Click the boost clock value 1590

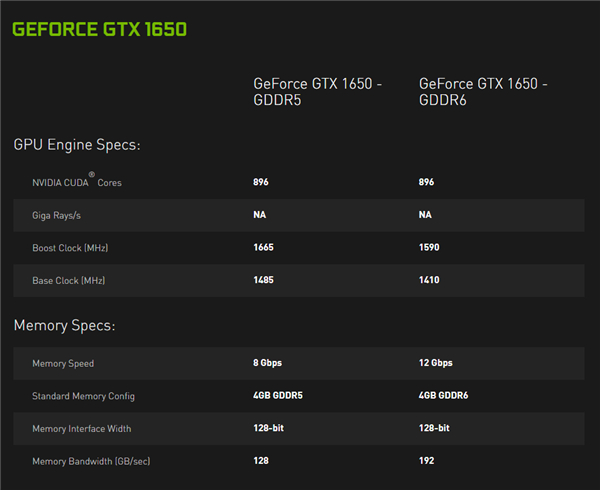(x=429, y=247)
